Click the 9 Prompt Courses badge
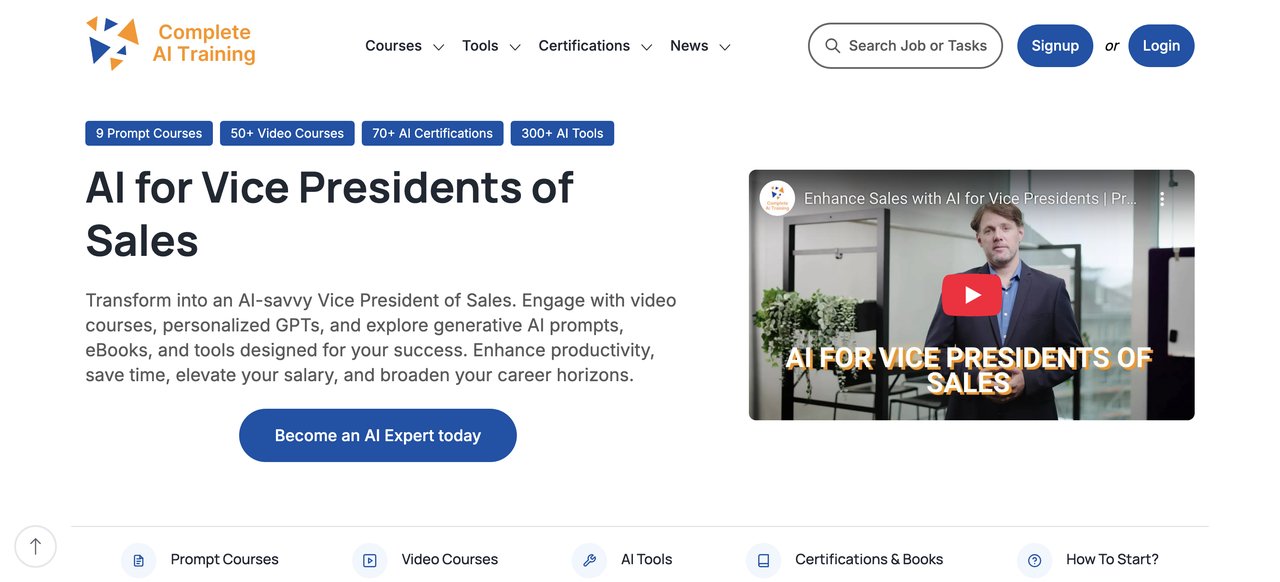Screen dimensions: 1280x582 tap(149, 133)
